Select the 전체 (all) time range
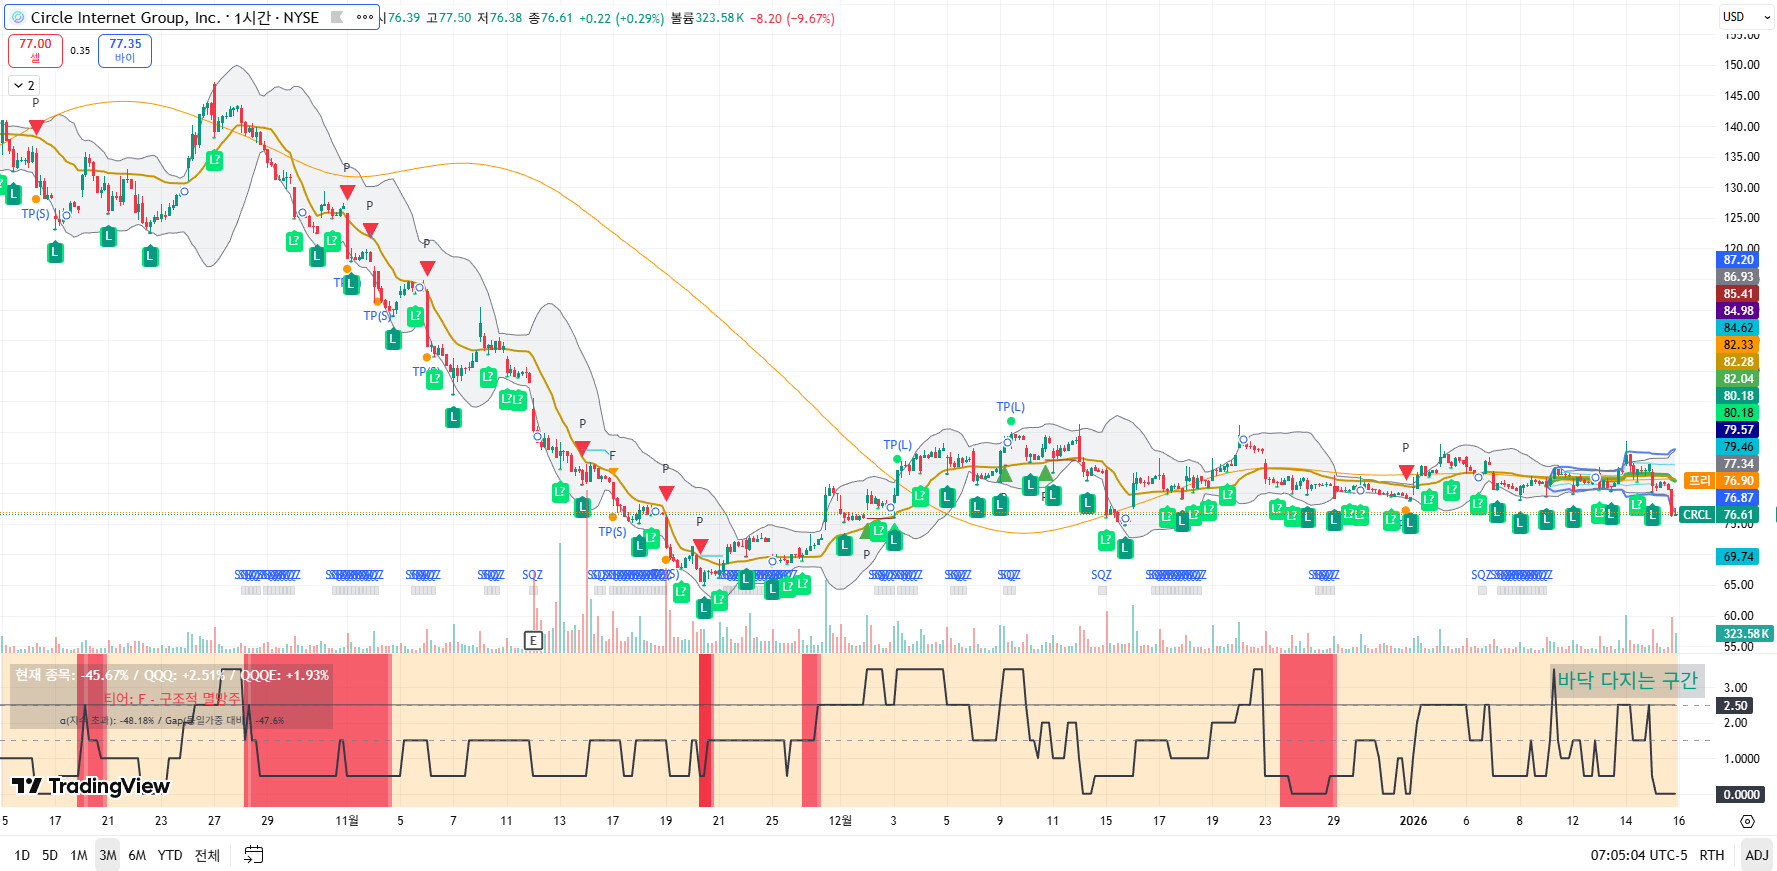 tap(207, 855)
